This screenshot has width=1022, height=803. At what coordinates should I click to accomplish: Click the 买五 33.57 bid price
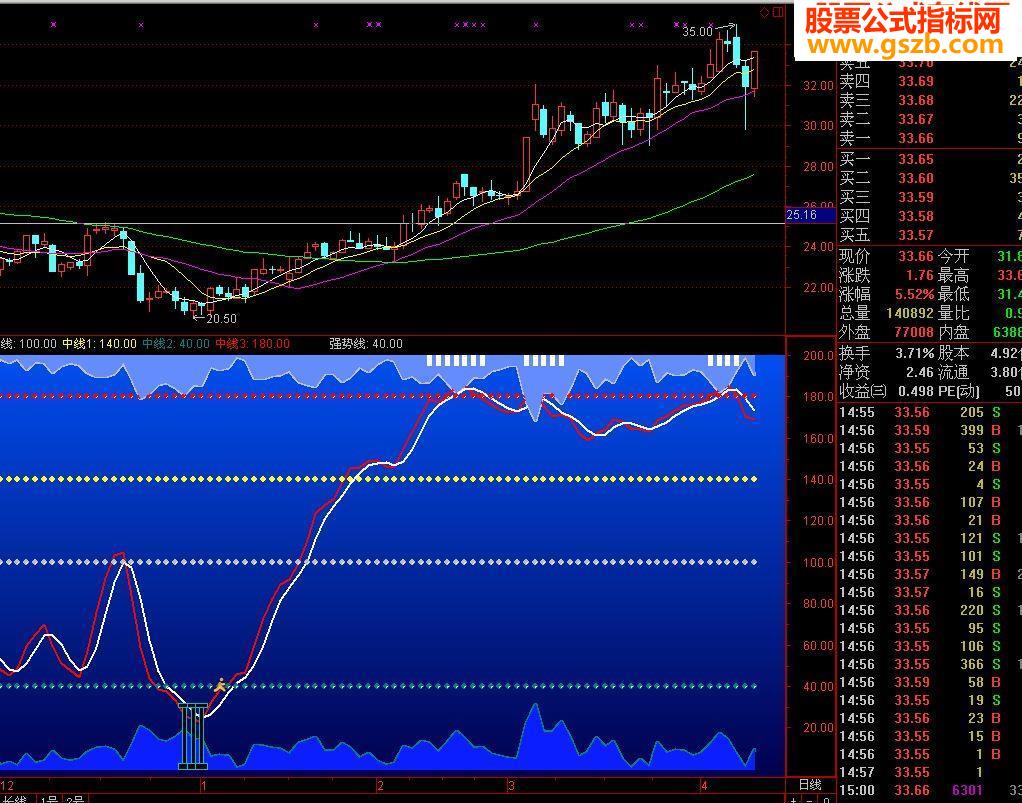(916, 235)
